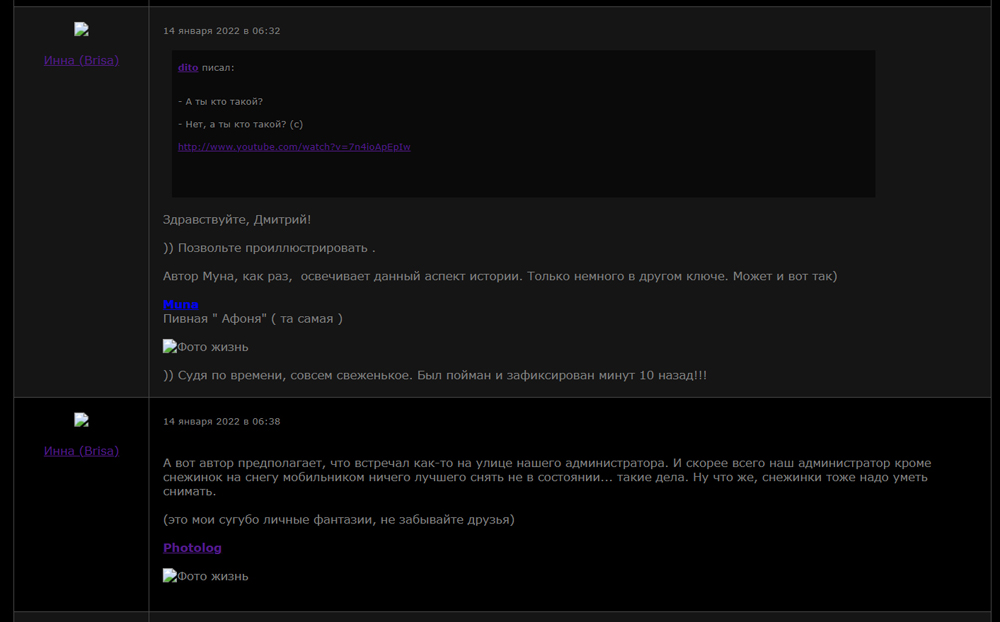Image resolution: width=1000 pixels, height=622 pixels.
Task: Open the blue Muna author link
Action: [181, 304]
